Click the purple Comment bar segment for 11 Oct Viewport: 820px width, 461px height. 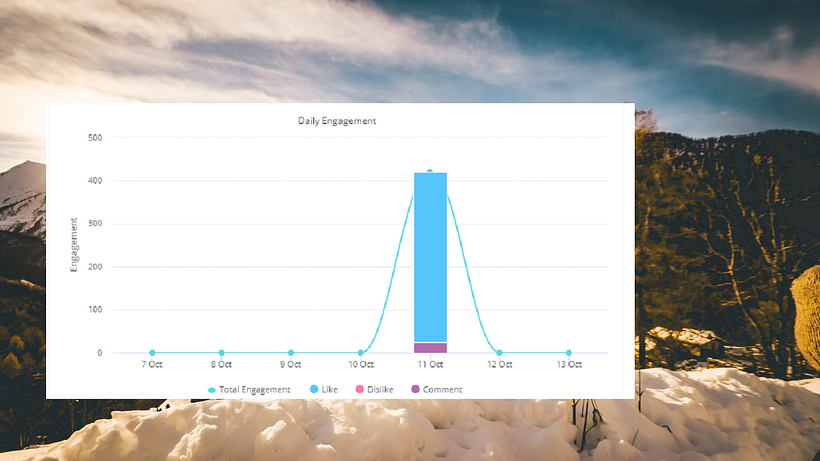430,348
